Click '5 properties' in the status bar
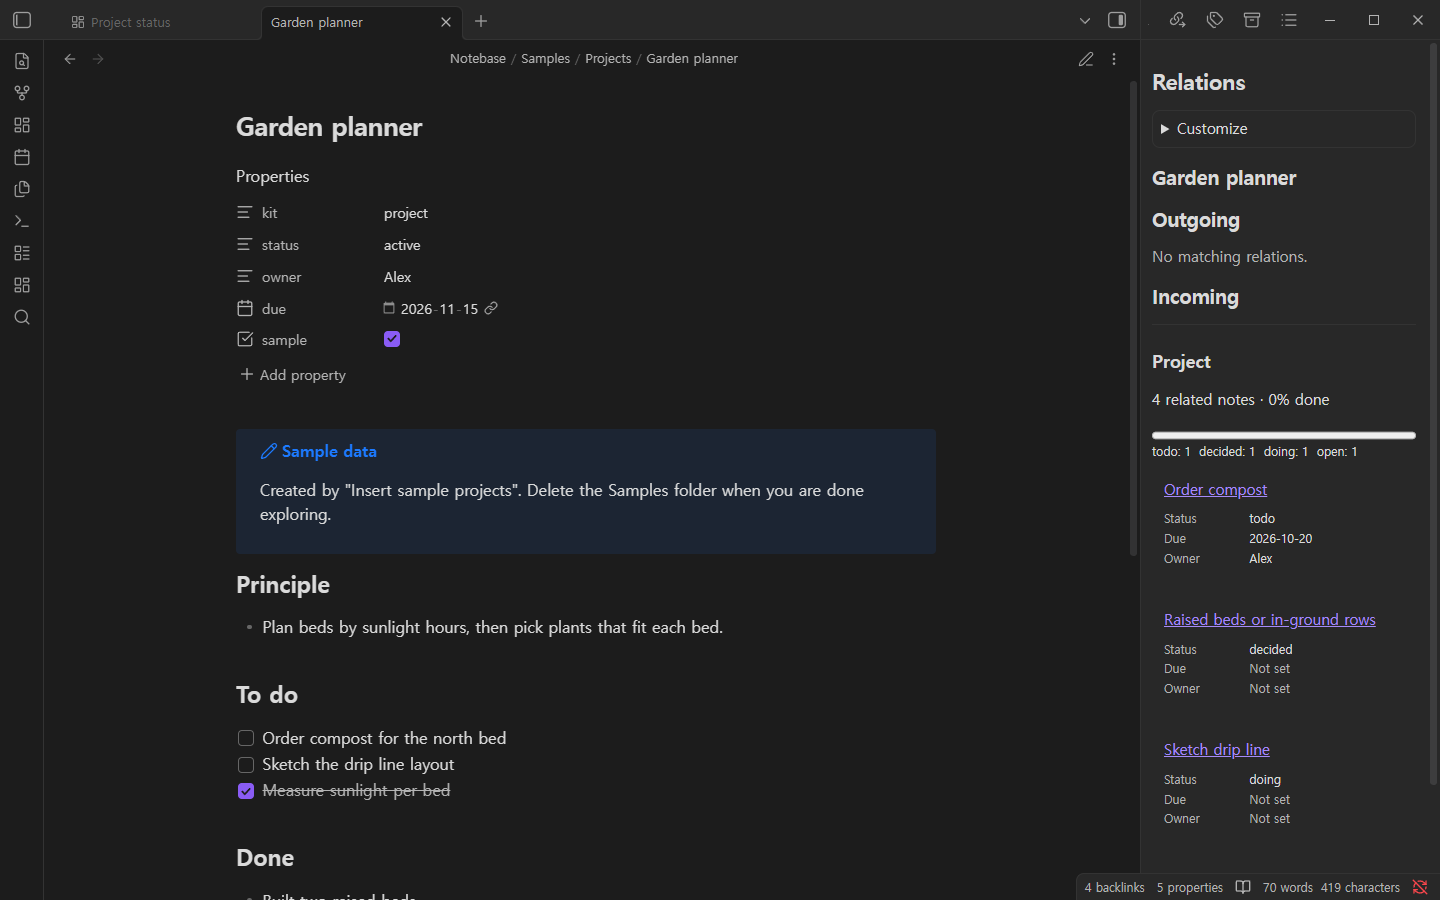Screen dimensions: 1440x900 (1190, 887)
